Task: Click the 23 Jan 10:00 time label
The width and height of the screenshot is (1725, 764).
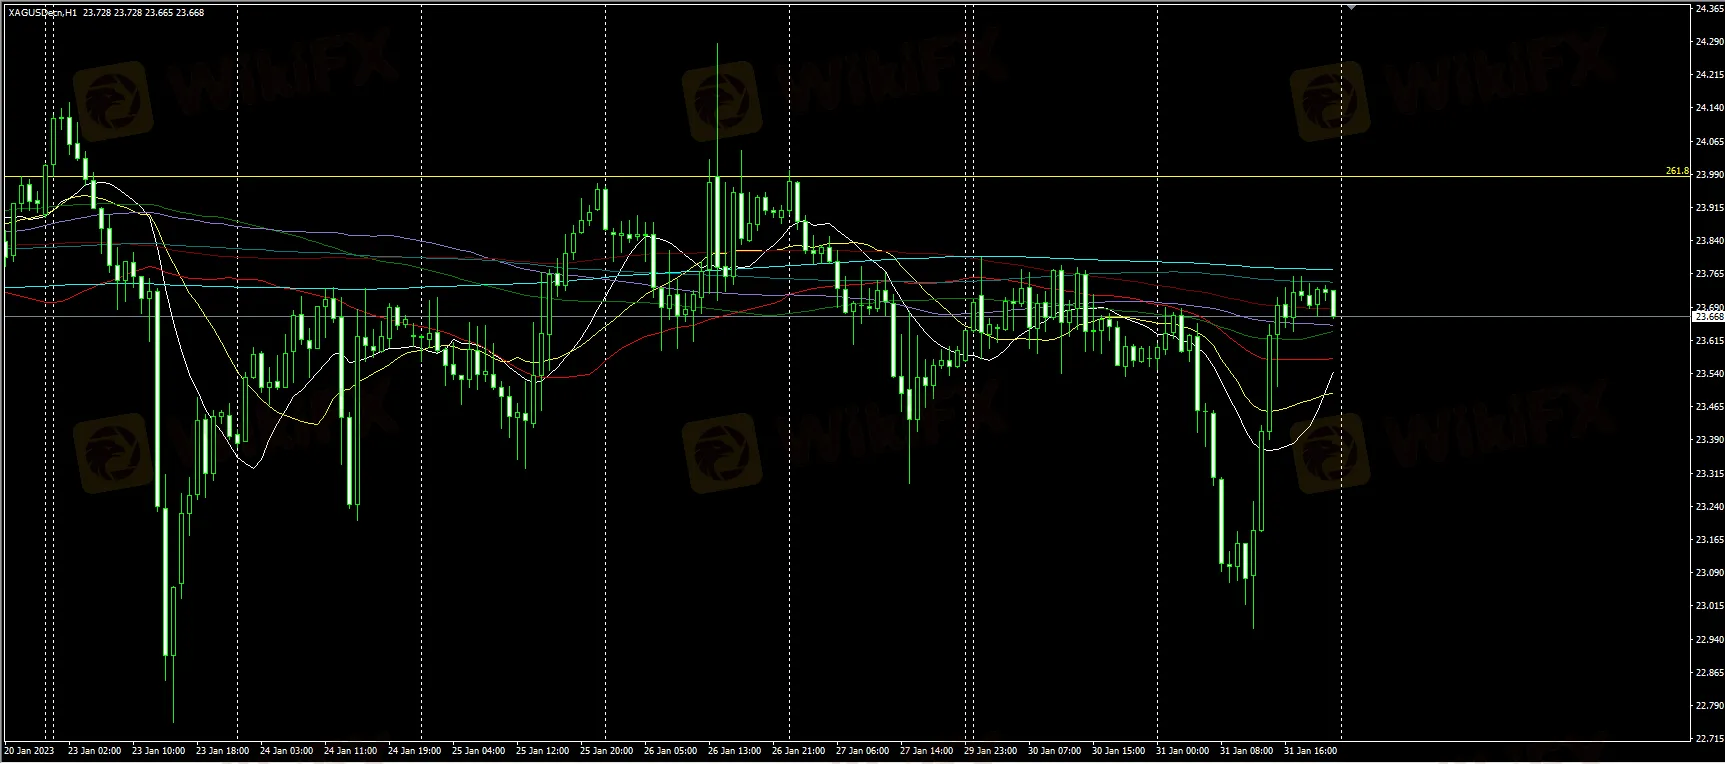Action: pos(157,750)
